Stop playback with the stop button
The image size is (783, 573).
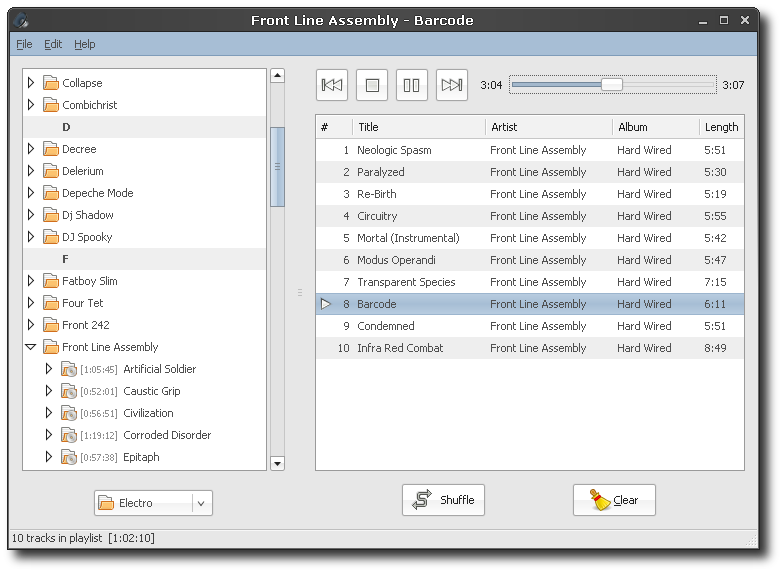(372, 85)
